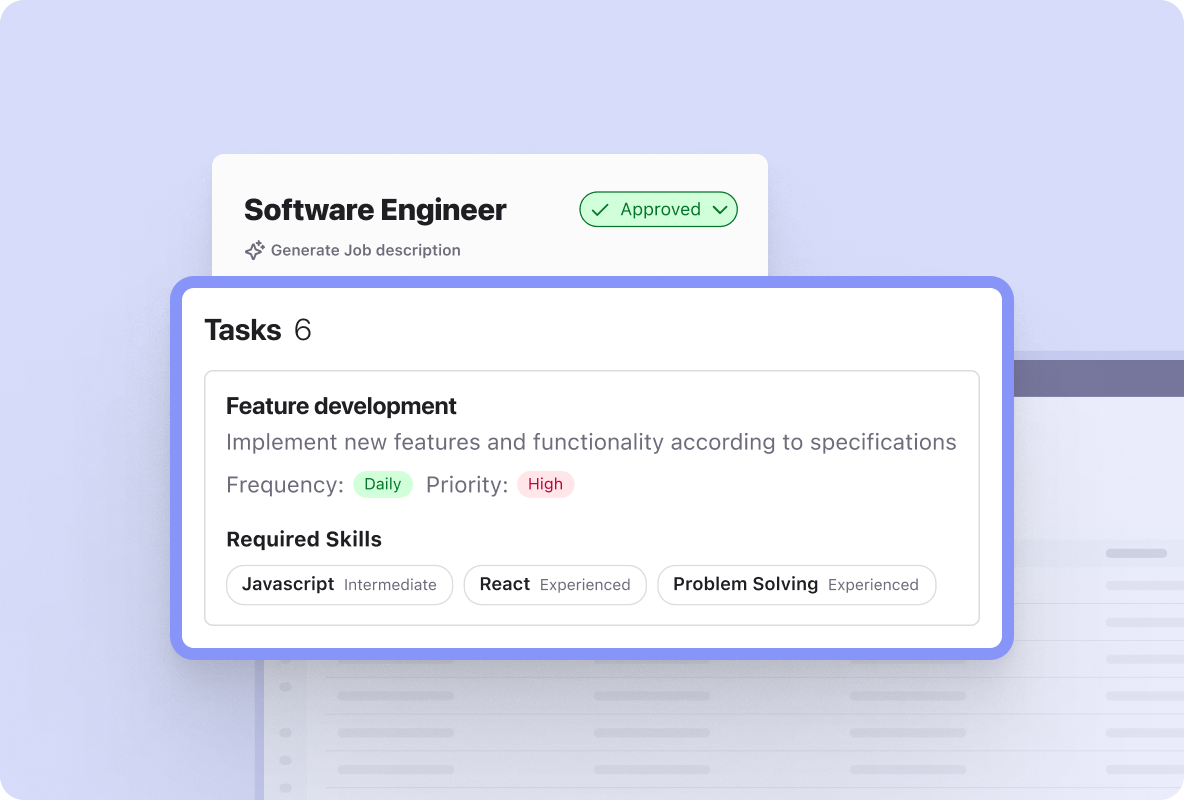This screenshot has width=1184, height=800.
Task: Click the task description text about specifications
Action: (x=591, y=442)
